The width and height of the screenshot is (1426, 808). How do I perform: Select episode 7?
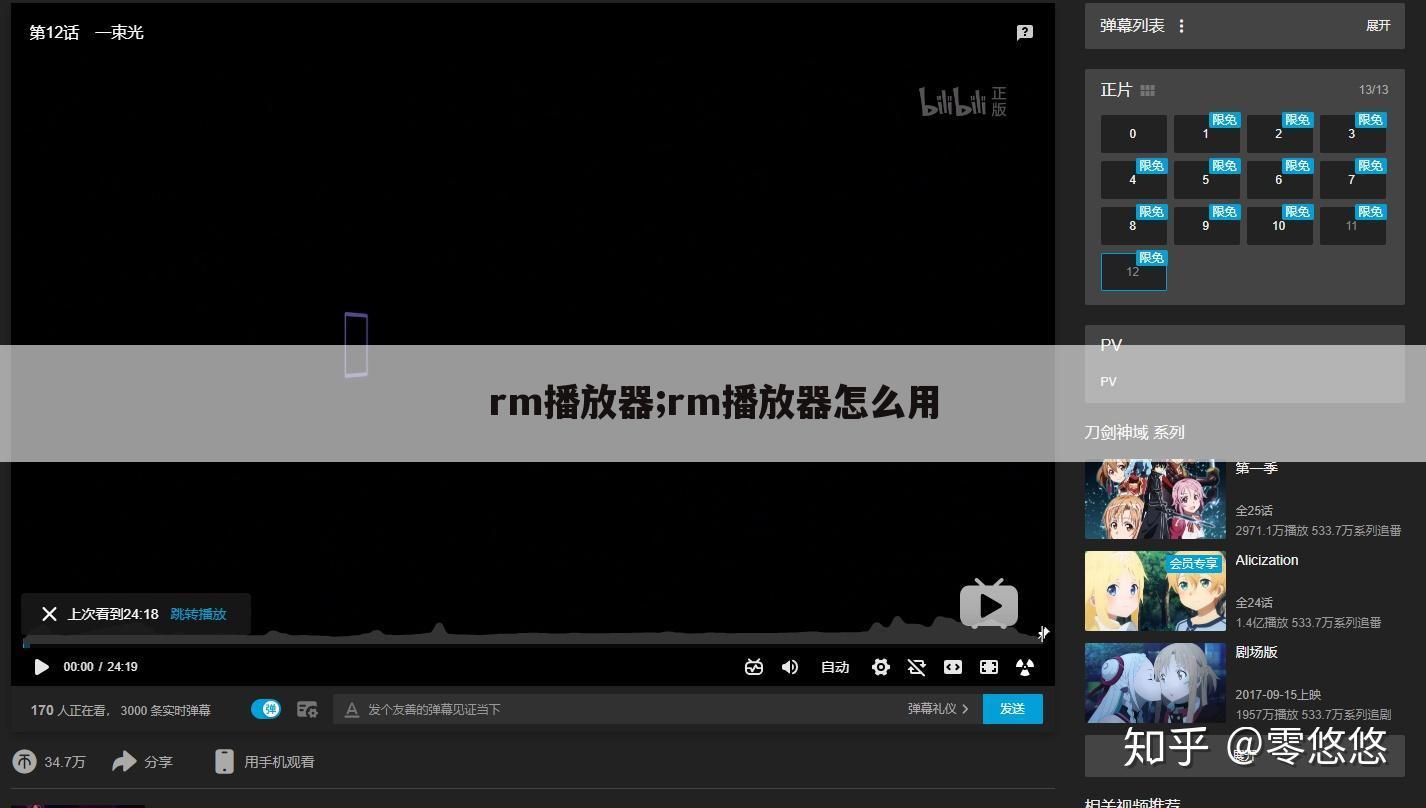1352,180
